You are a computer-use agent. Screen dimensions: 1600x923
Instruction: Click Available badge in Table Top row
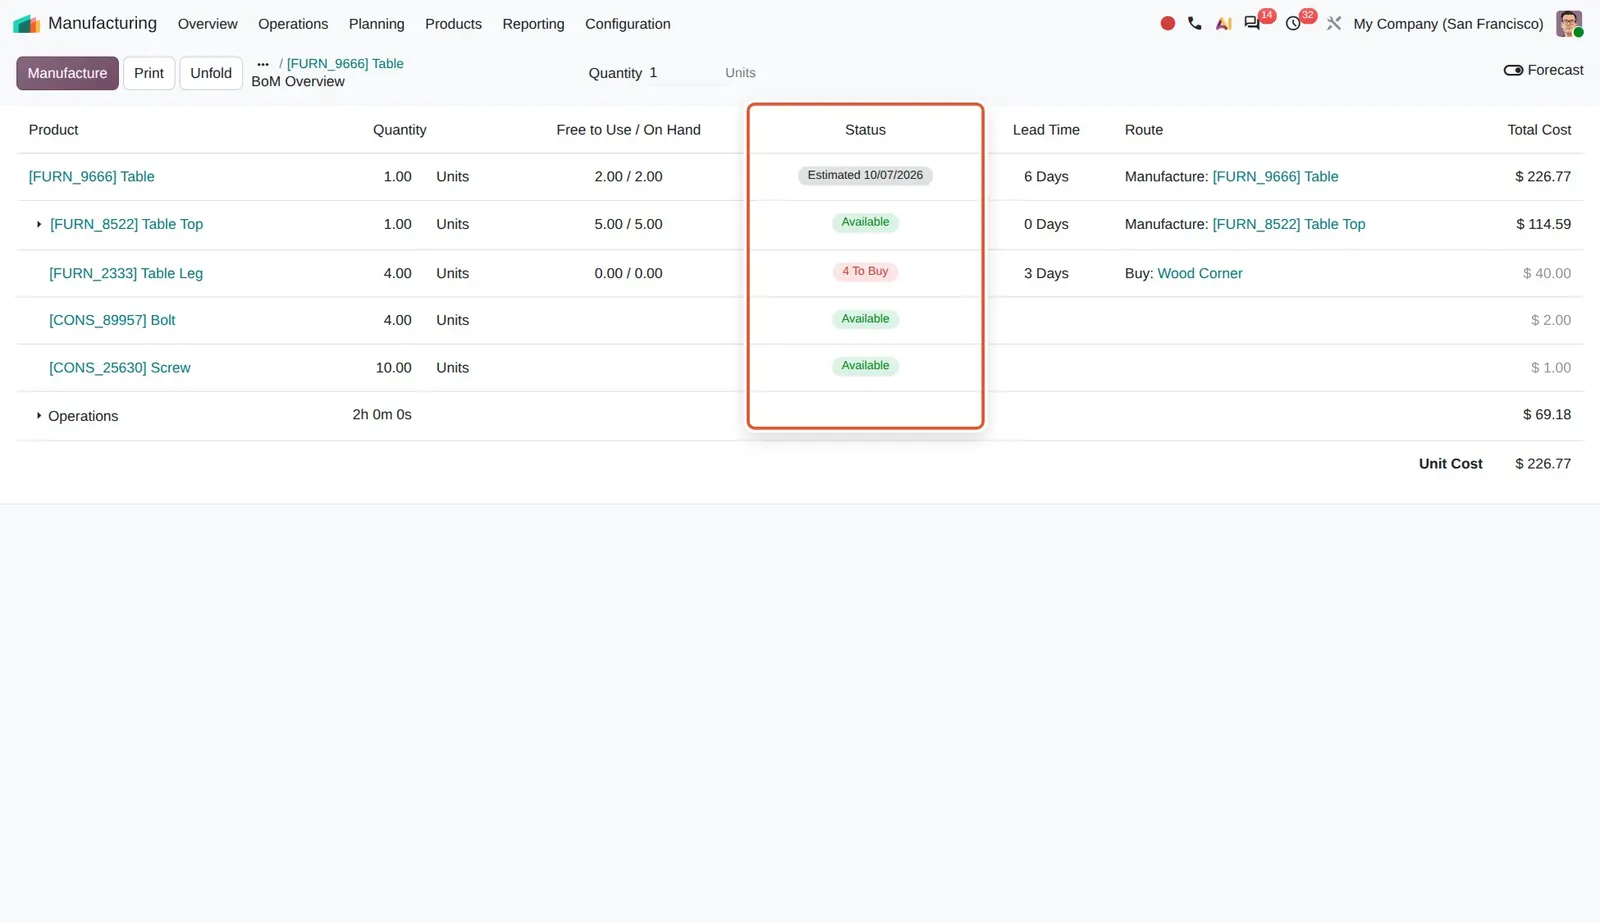865,222
